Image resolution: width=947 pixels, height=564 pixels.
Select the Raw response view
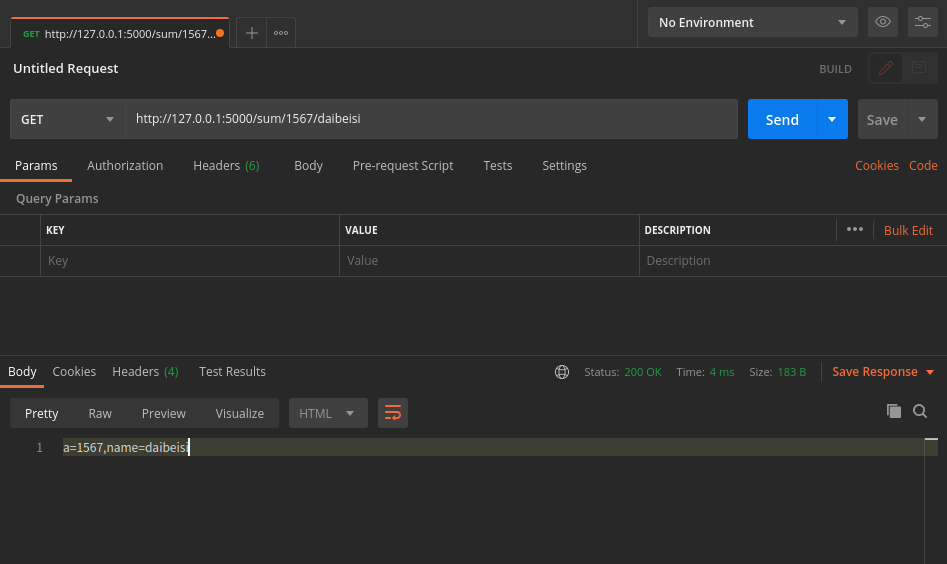(100, 413)
